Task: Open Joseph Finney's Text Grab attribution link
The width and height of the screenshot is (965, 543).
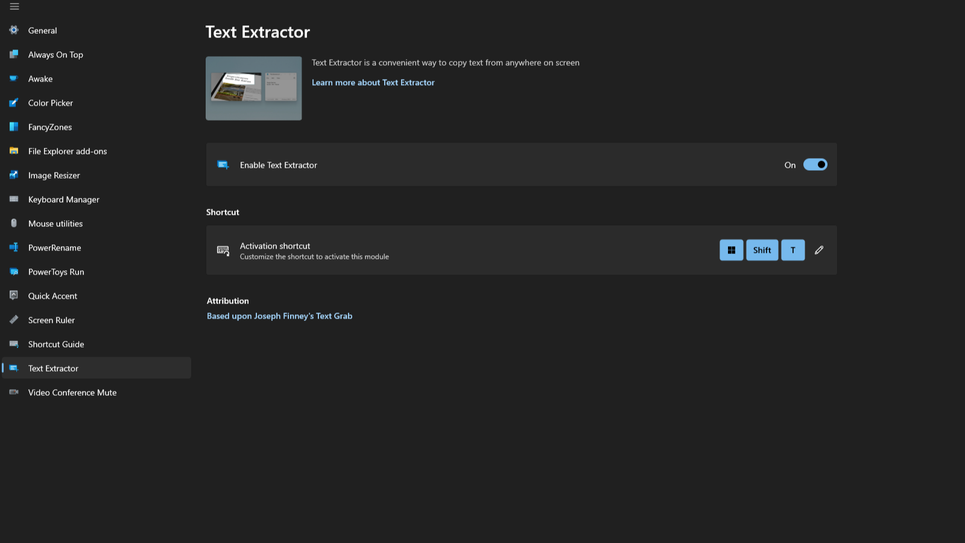Action: [x=279, y=316]
